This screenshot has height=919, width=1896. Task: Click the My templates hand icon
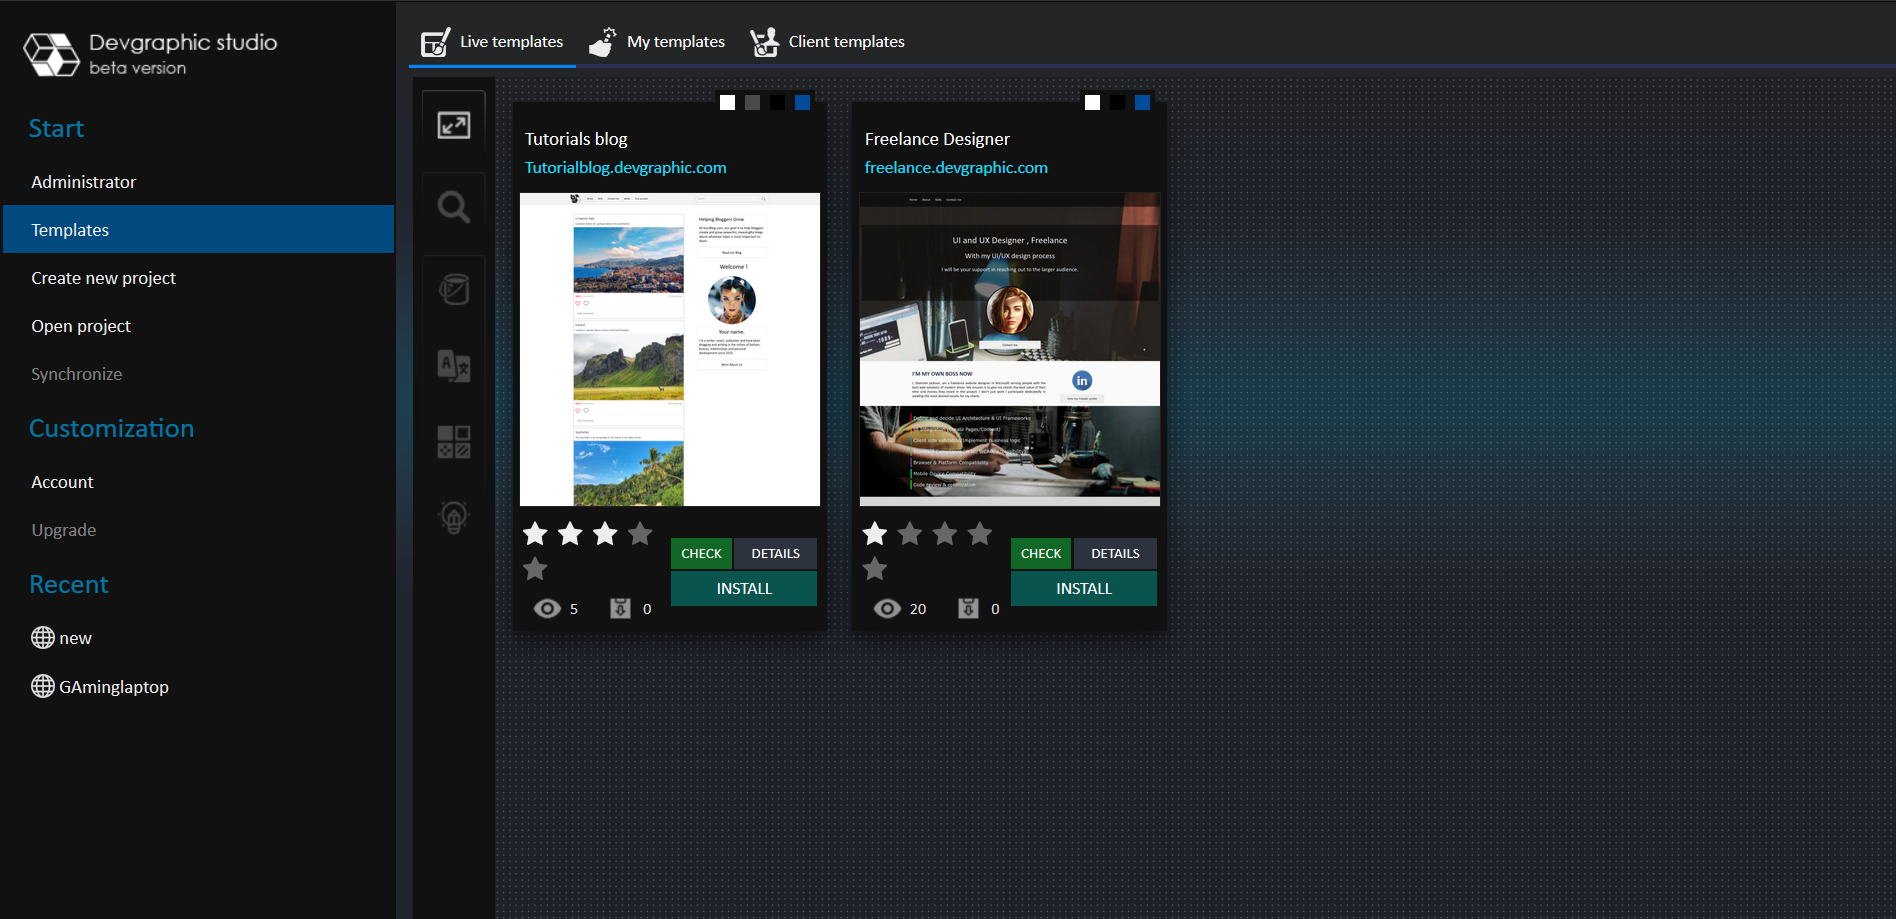[602, 42]
